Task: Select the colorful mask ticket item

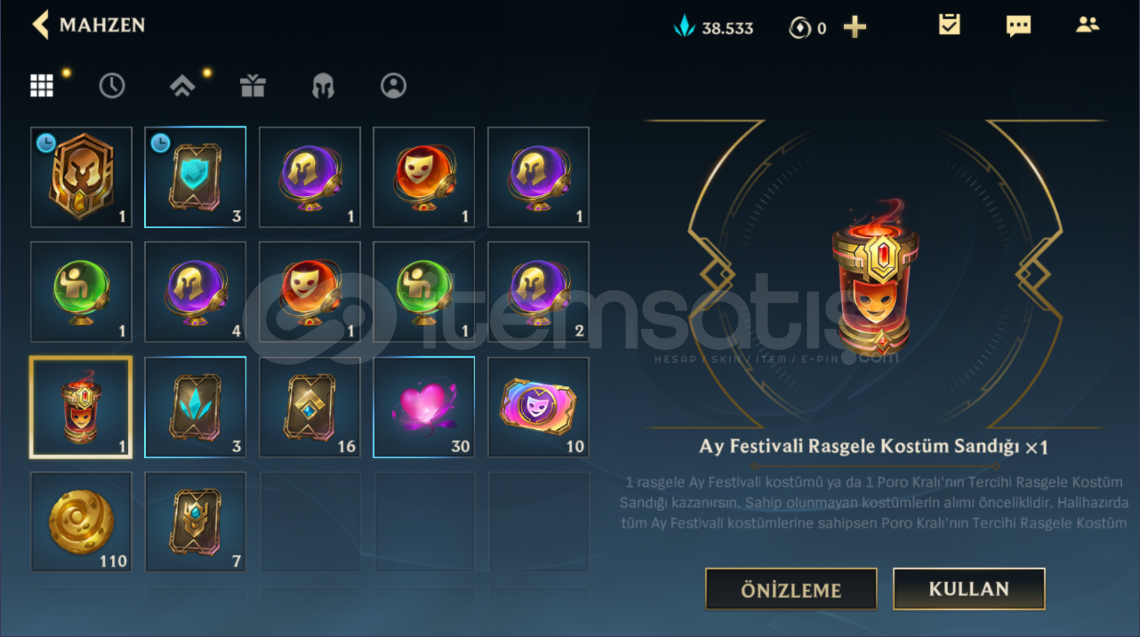Action: [538, 407]
